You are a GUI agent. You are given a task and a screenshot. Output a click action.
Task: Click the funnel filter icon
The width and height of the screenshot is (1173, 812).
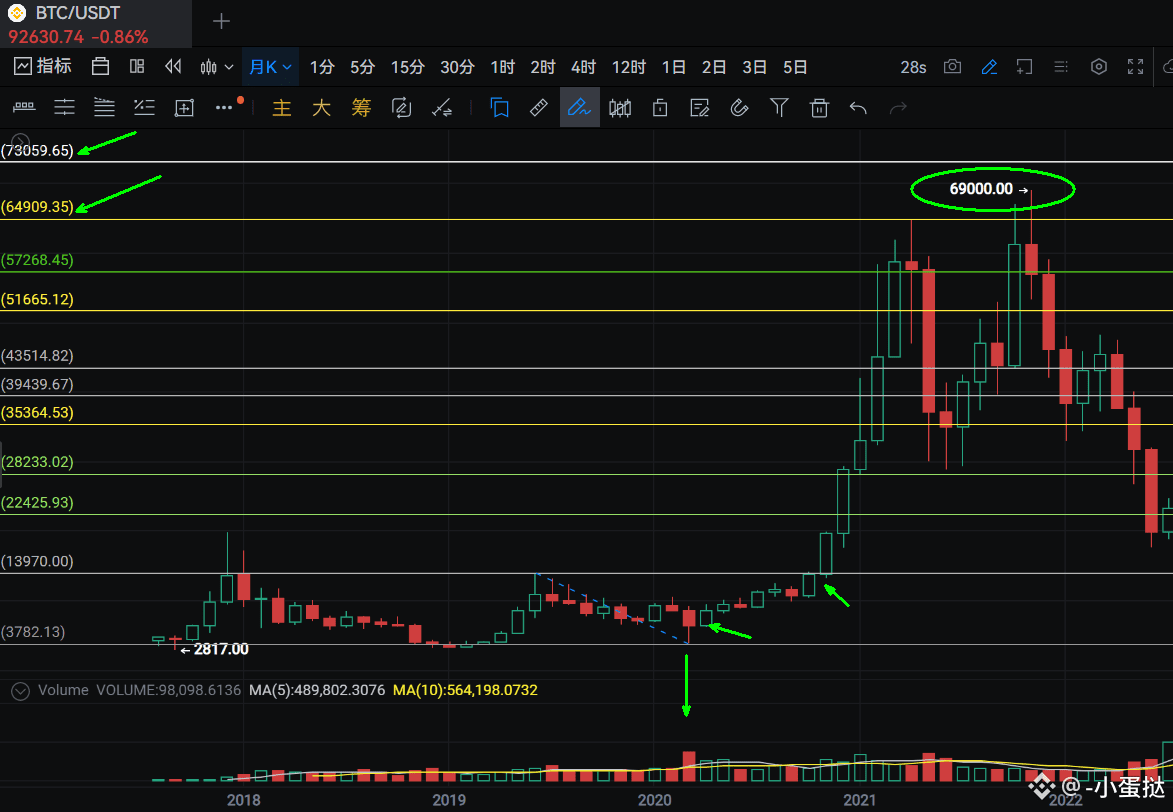tap(780, 108)
